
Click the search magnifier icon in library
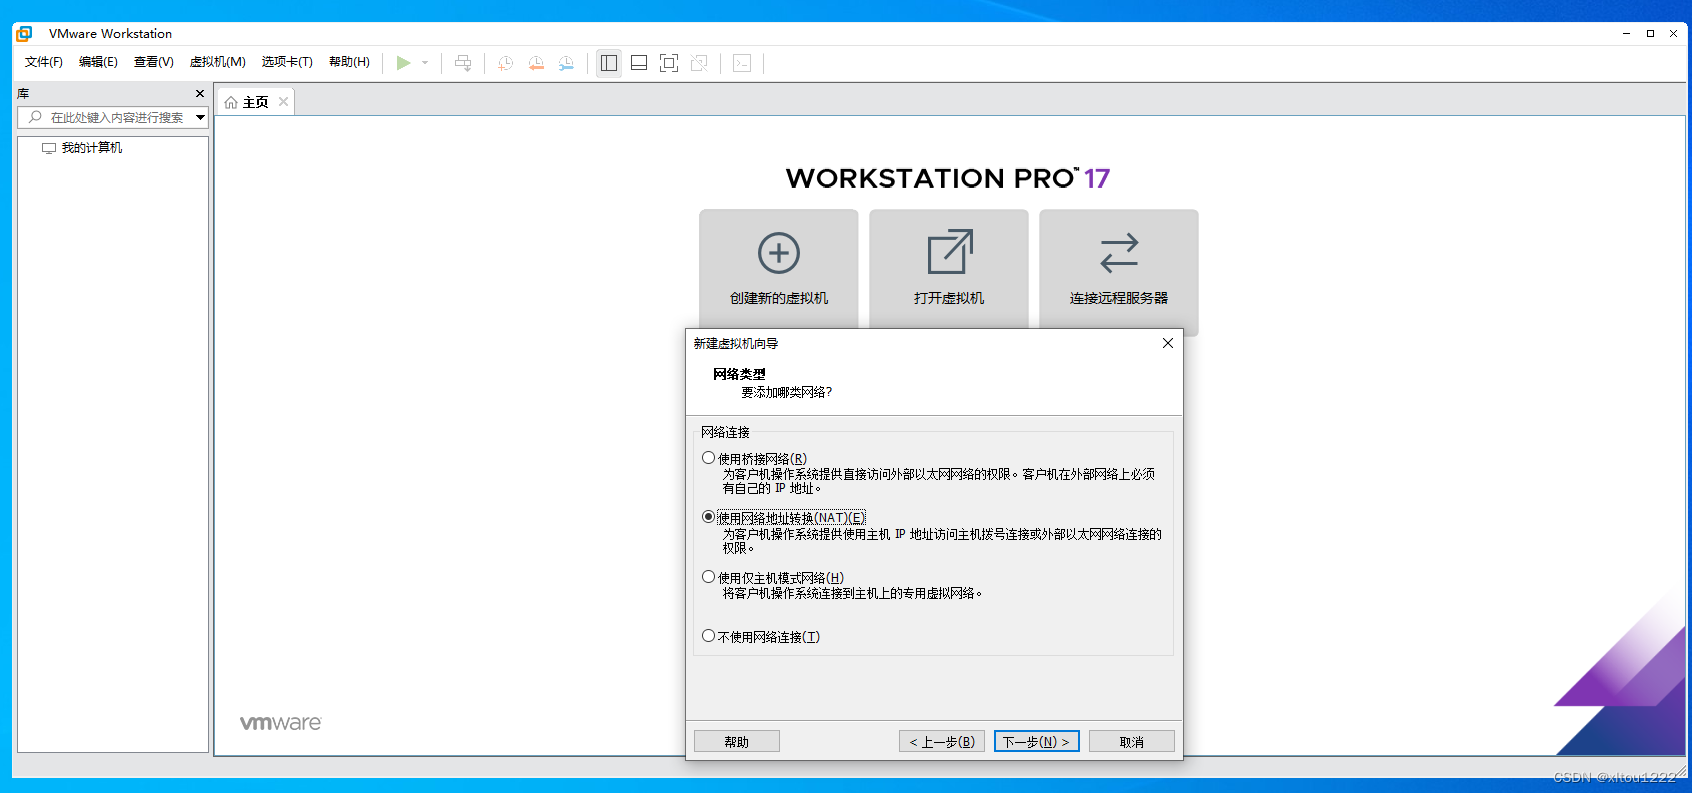(x=36, y=117)
